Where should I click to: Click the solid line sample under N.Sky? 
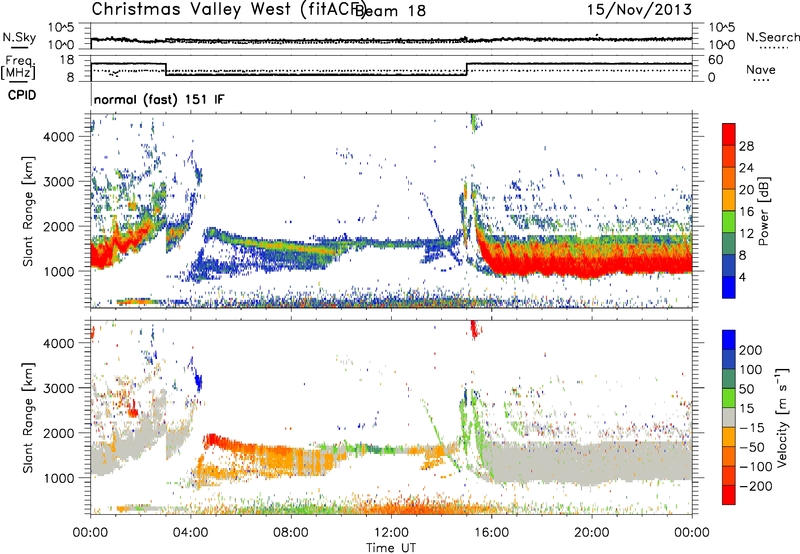click(19, 47)
